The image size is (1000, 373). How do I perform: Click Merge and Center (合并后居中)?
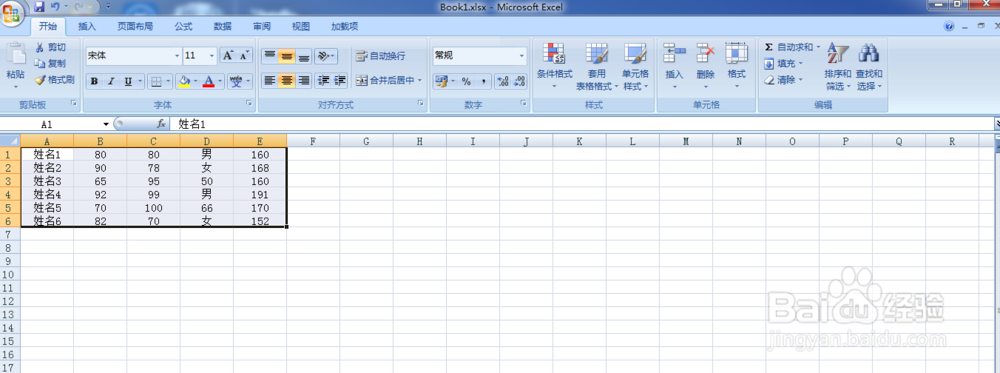click(x=388, y=80)
